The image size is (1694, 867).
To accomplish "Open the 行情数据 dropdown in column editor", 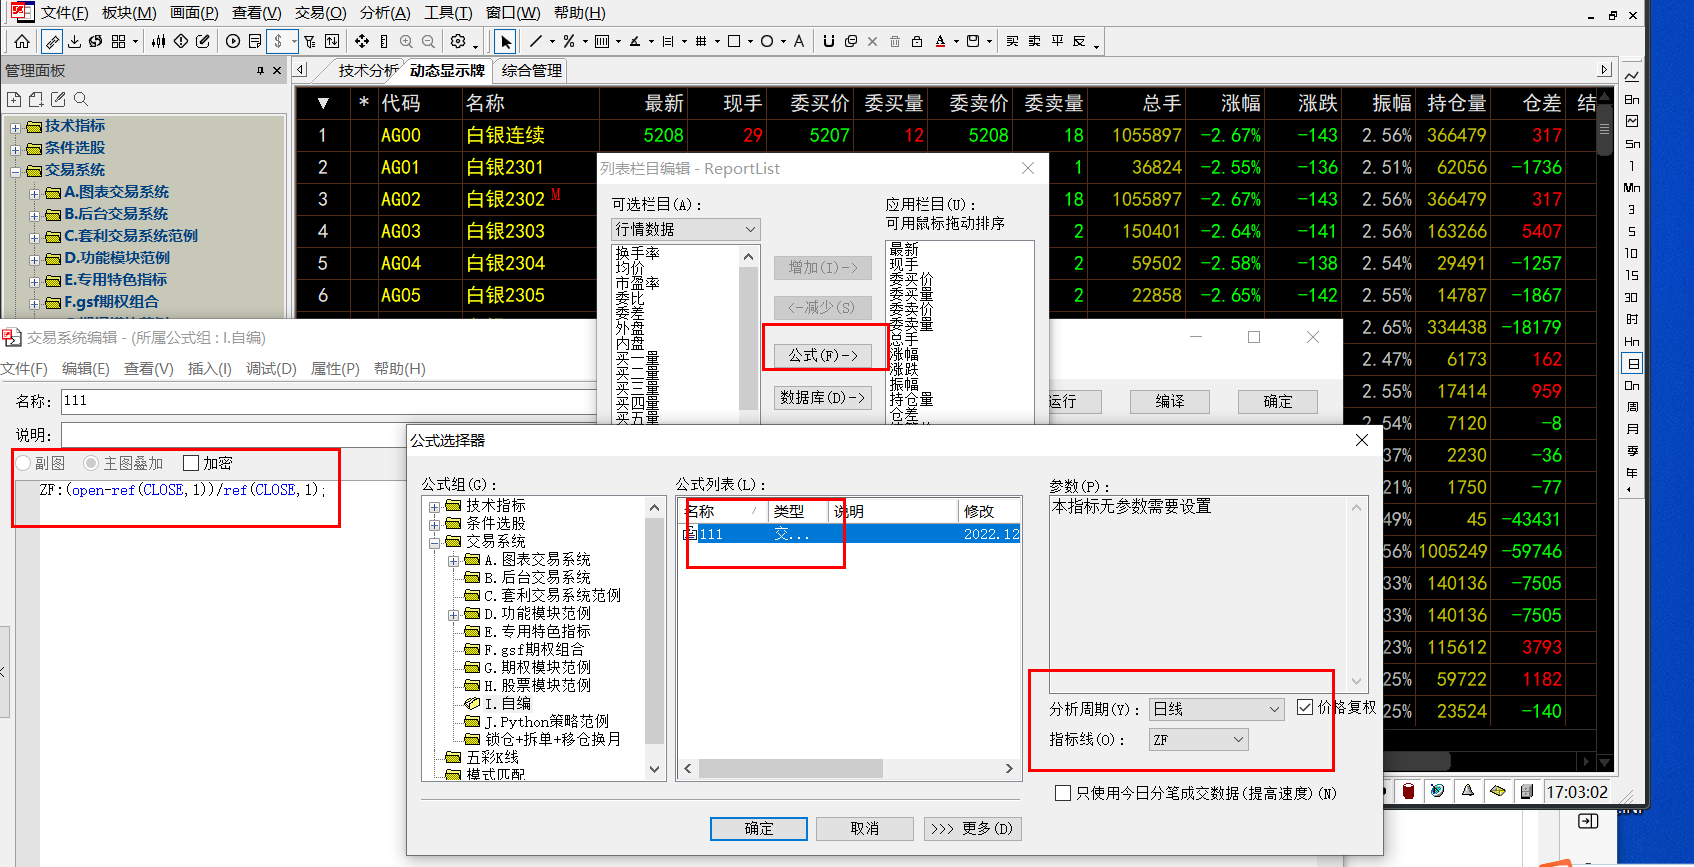I will coord(686,229).
